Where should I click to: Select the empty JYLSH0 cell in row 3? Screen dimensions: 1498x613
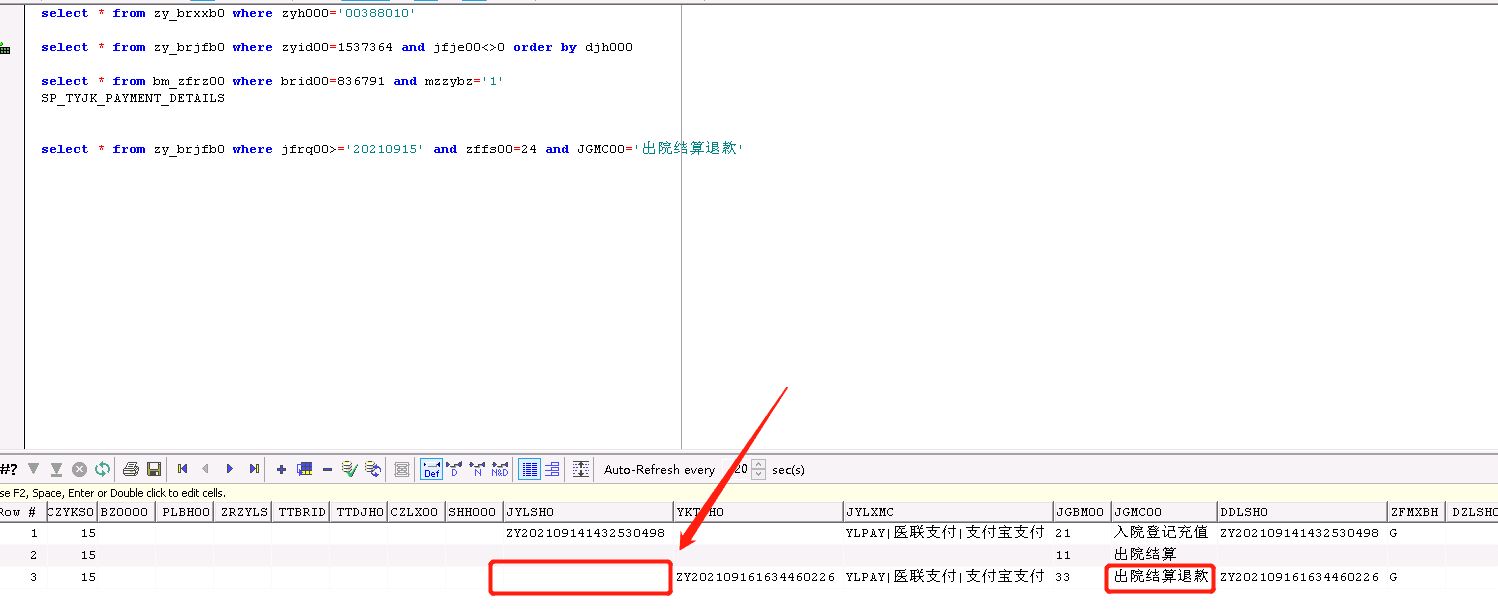(x=588, y=577)
